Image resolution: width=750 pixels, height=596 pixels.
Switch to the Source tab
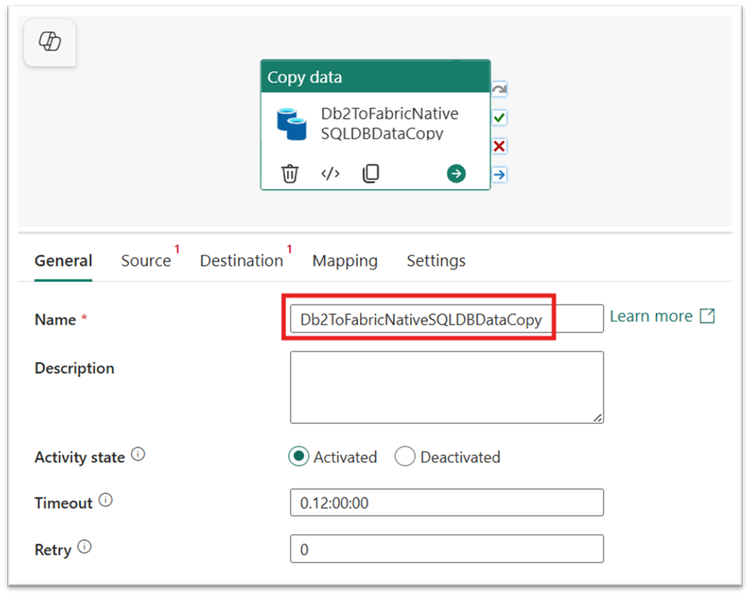[x=146, y=261]
